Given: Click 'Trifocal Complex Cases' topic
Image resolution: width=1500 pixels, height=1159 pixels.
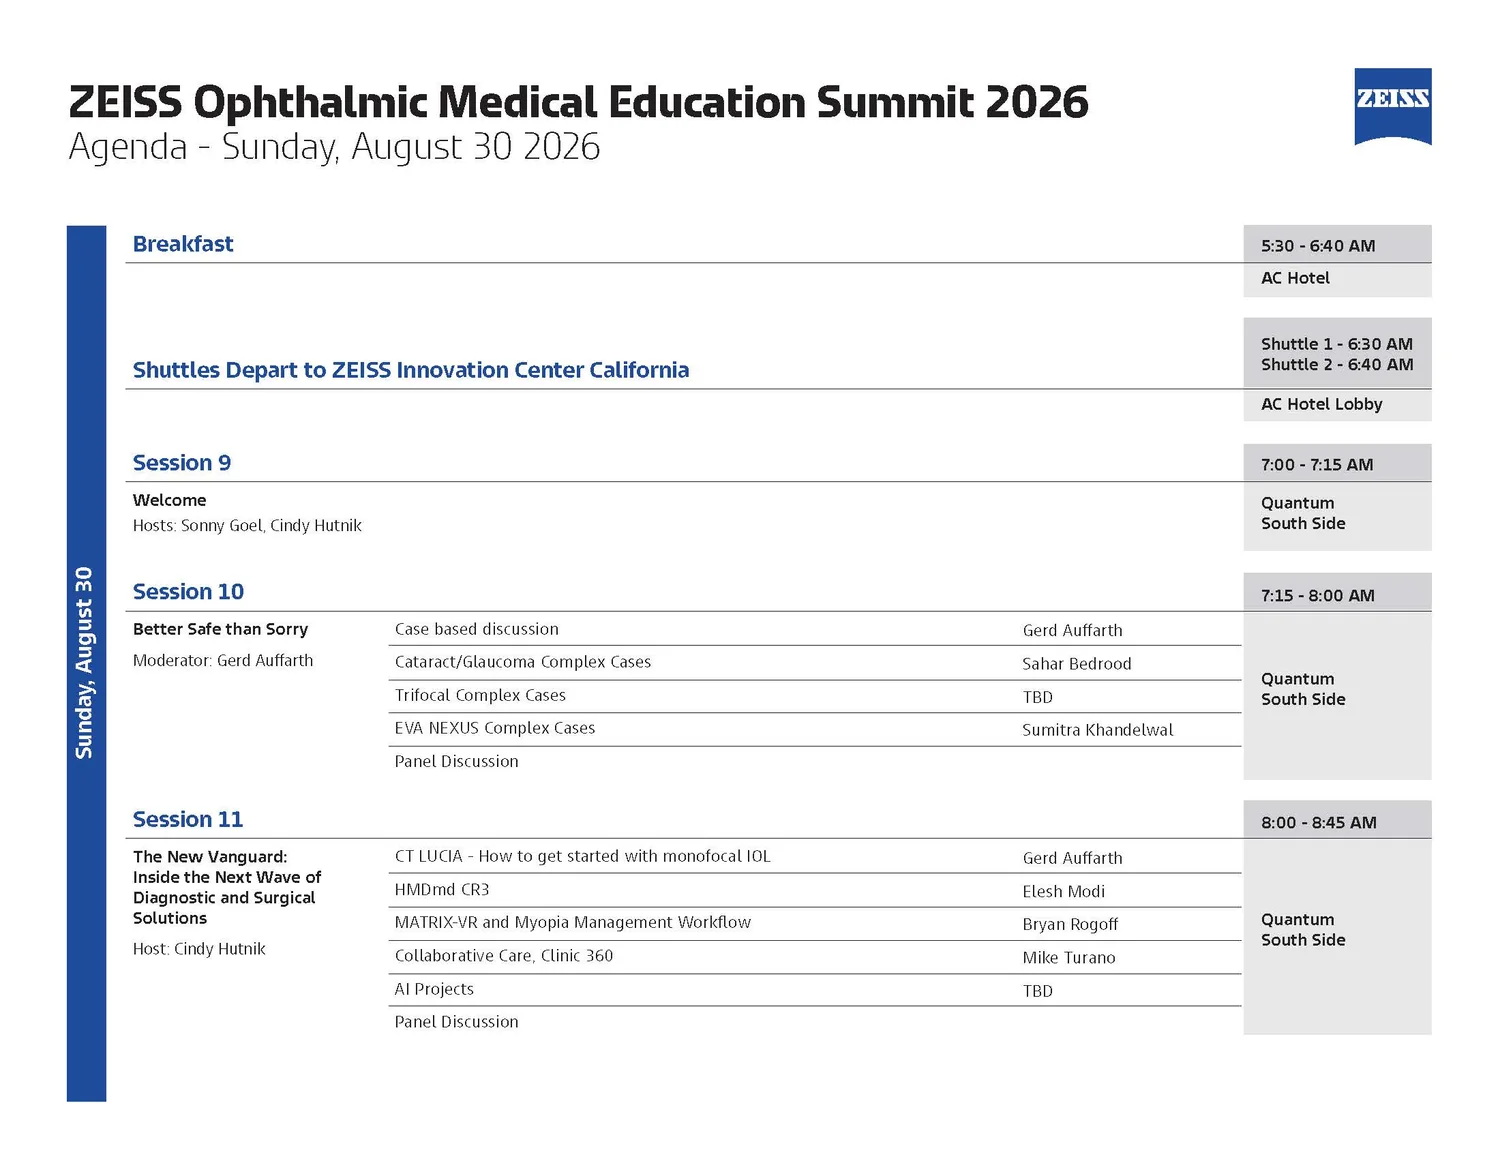Looking at the screenshot, I should (x=480, y=695).
